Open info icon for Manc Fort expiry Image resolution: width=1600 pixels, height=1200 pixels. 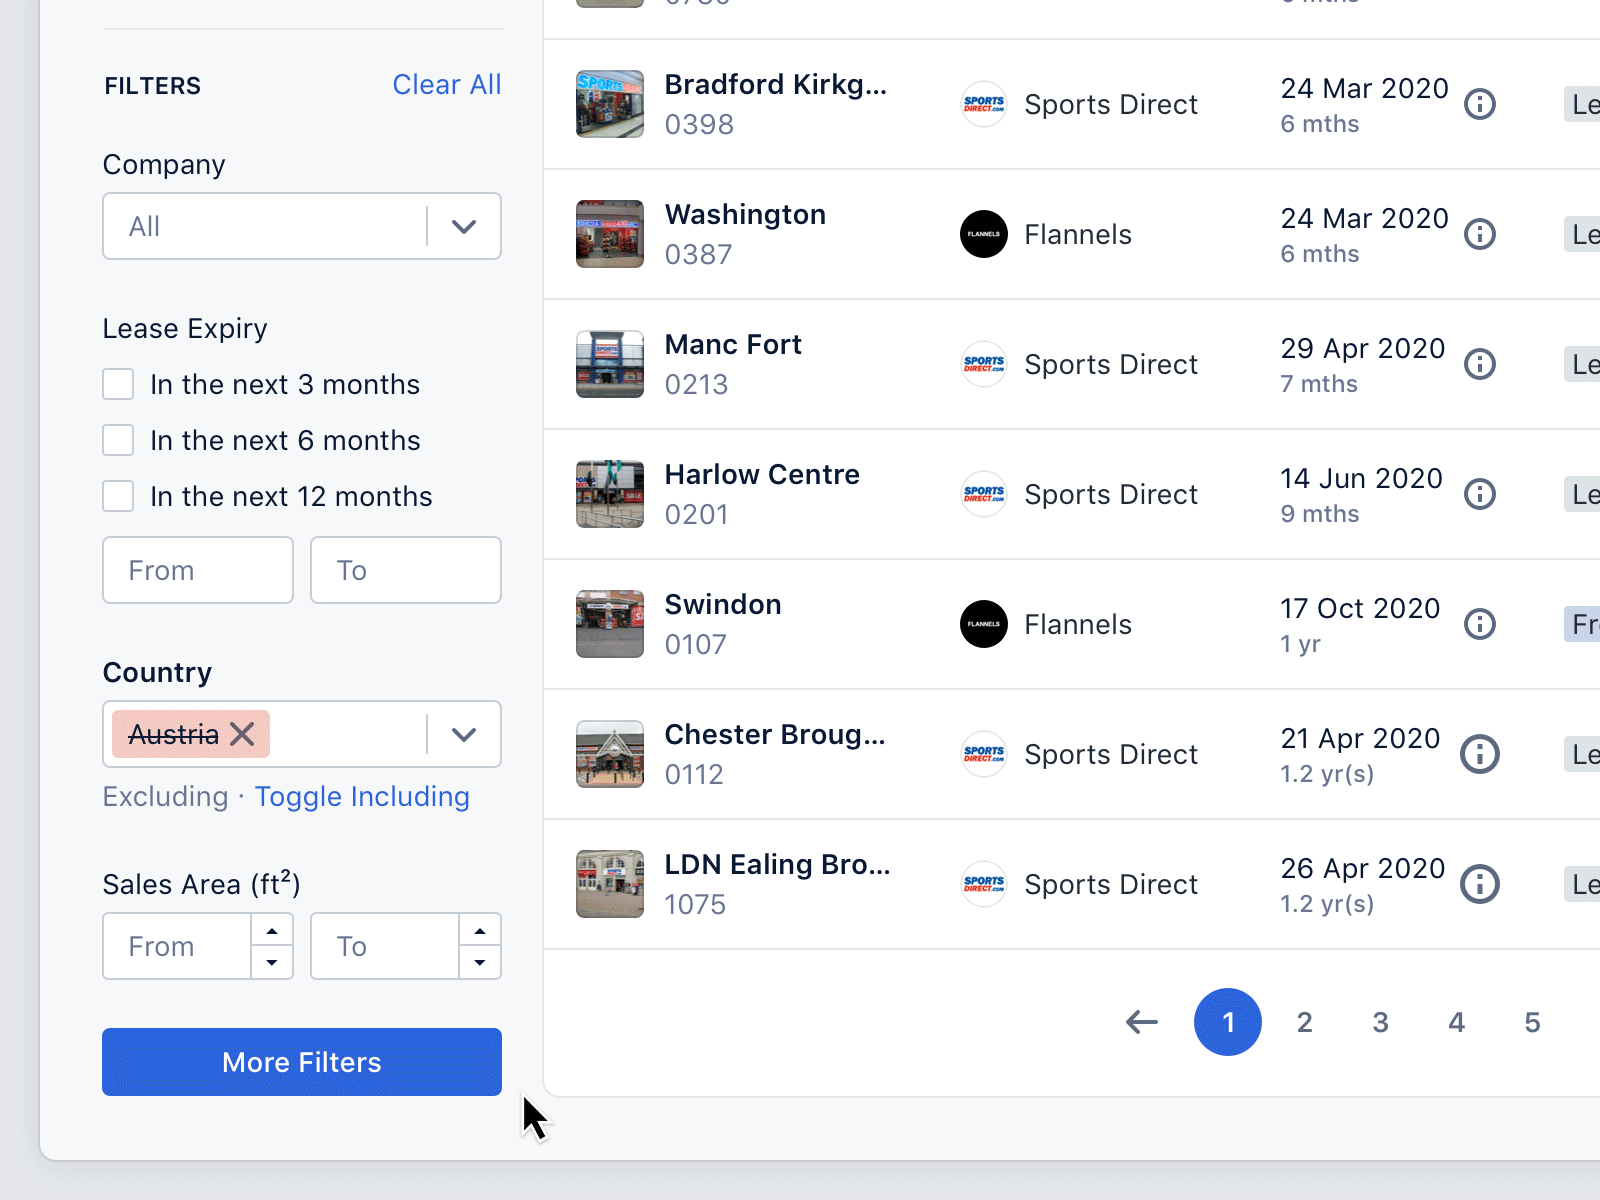(1479, 364)
